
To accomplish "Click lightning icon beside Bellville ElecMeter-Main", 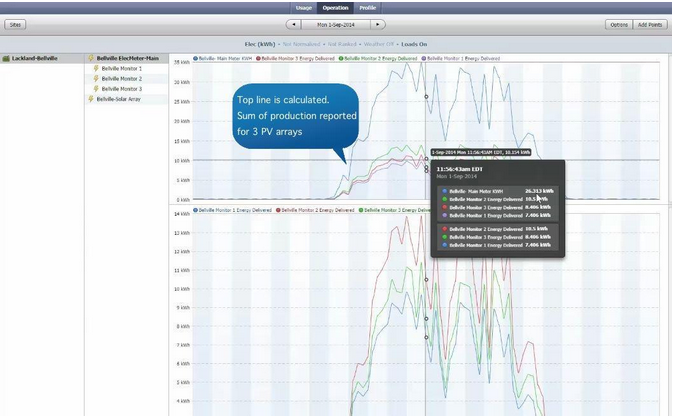I will [91, 58].
